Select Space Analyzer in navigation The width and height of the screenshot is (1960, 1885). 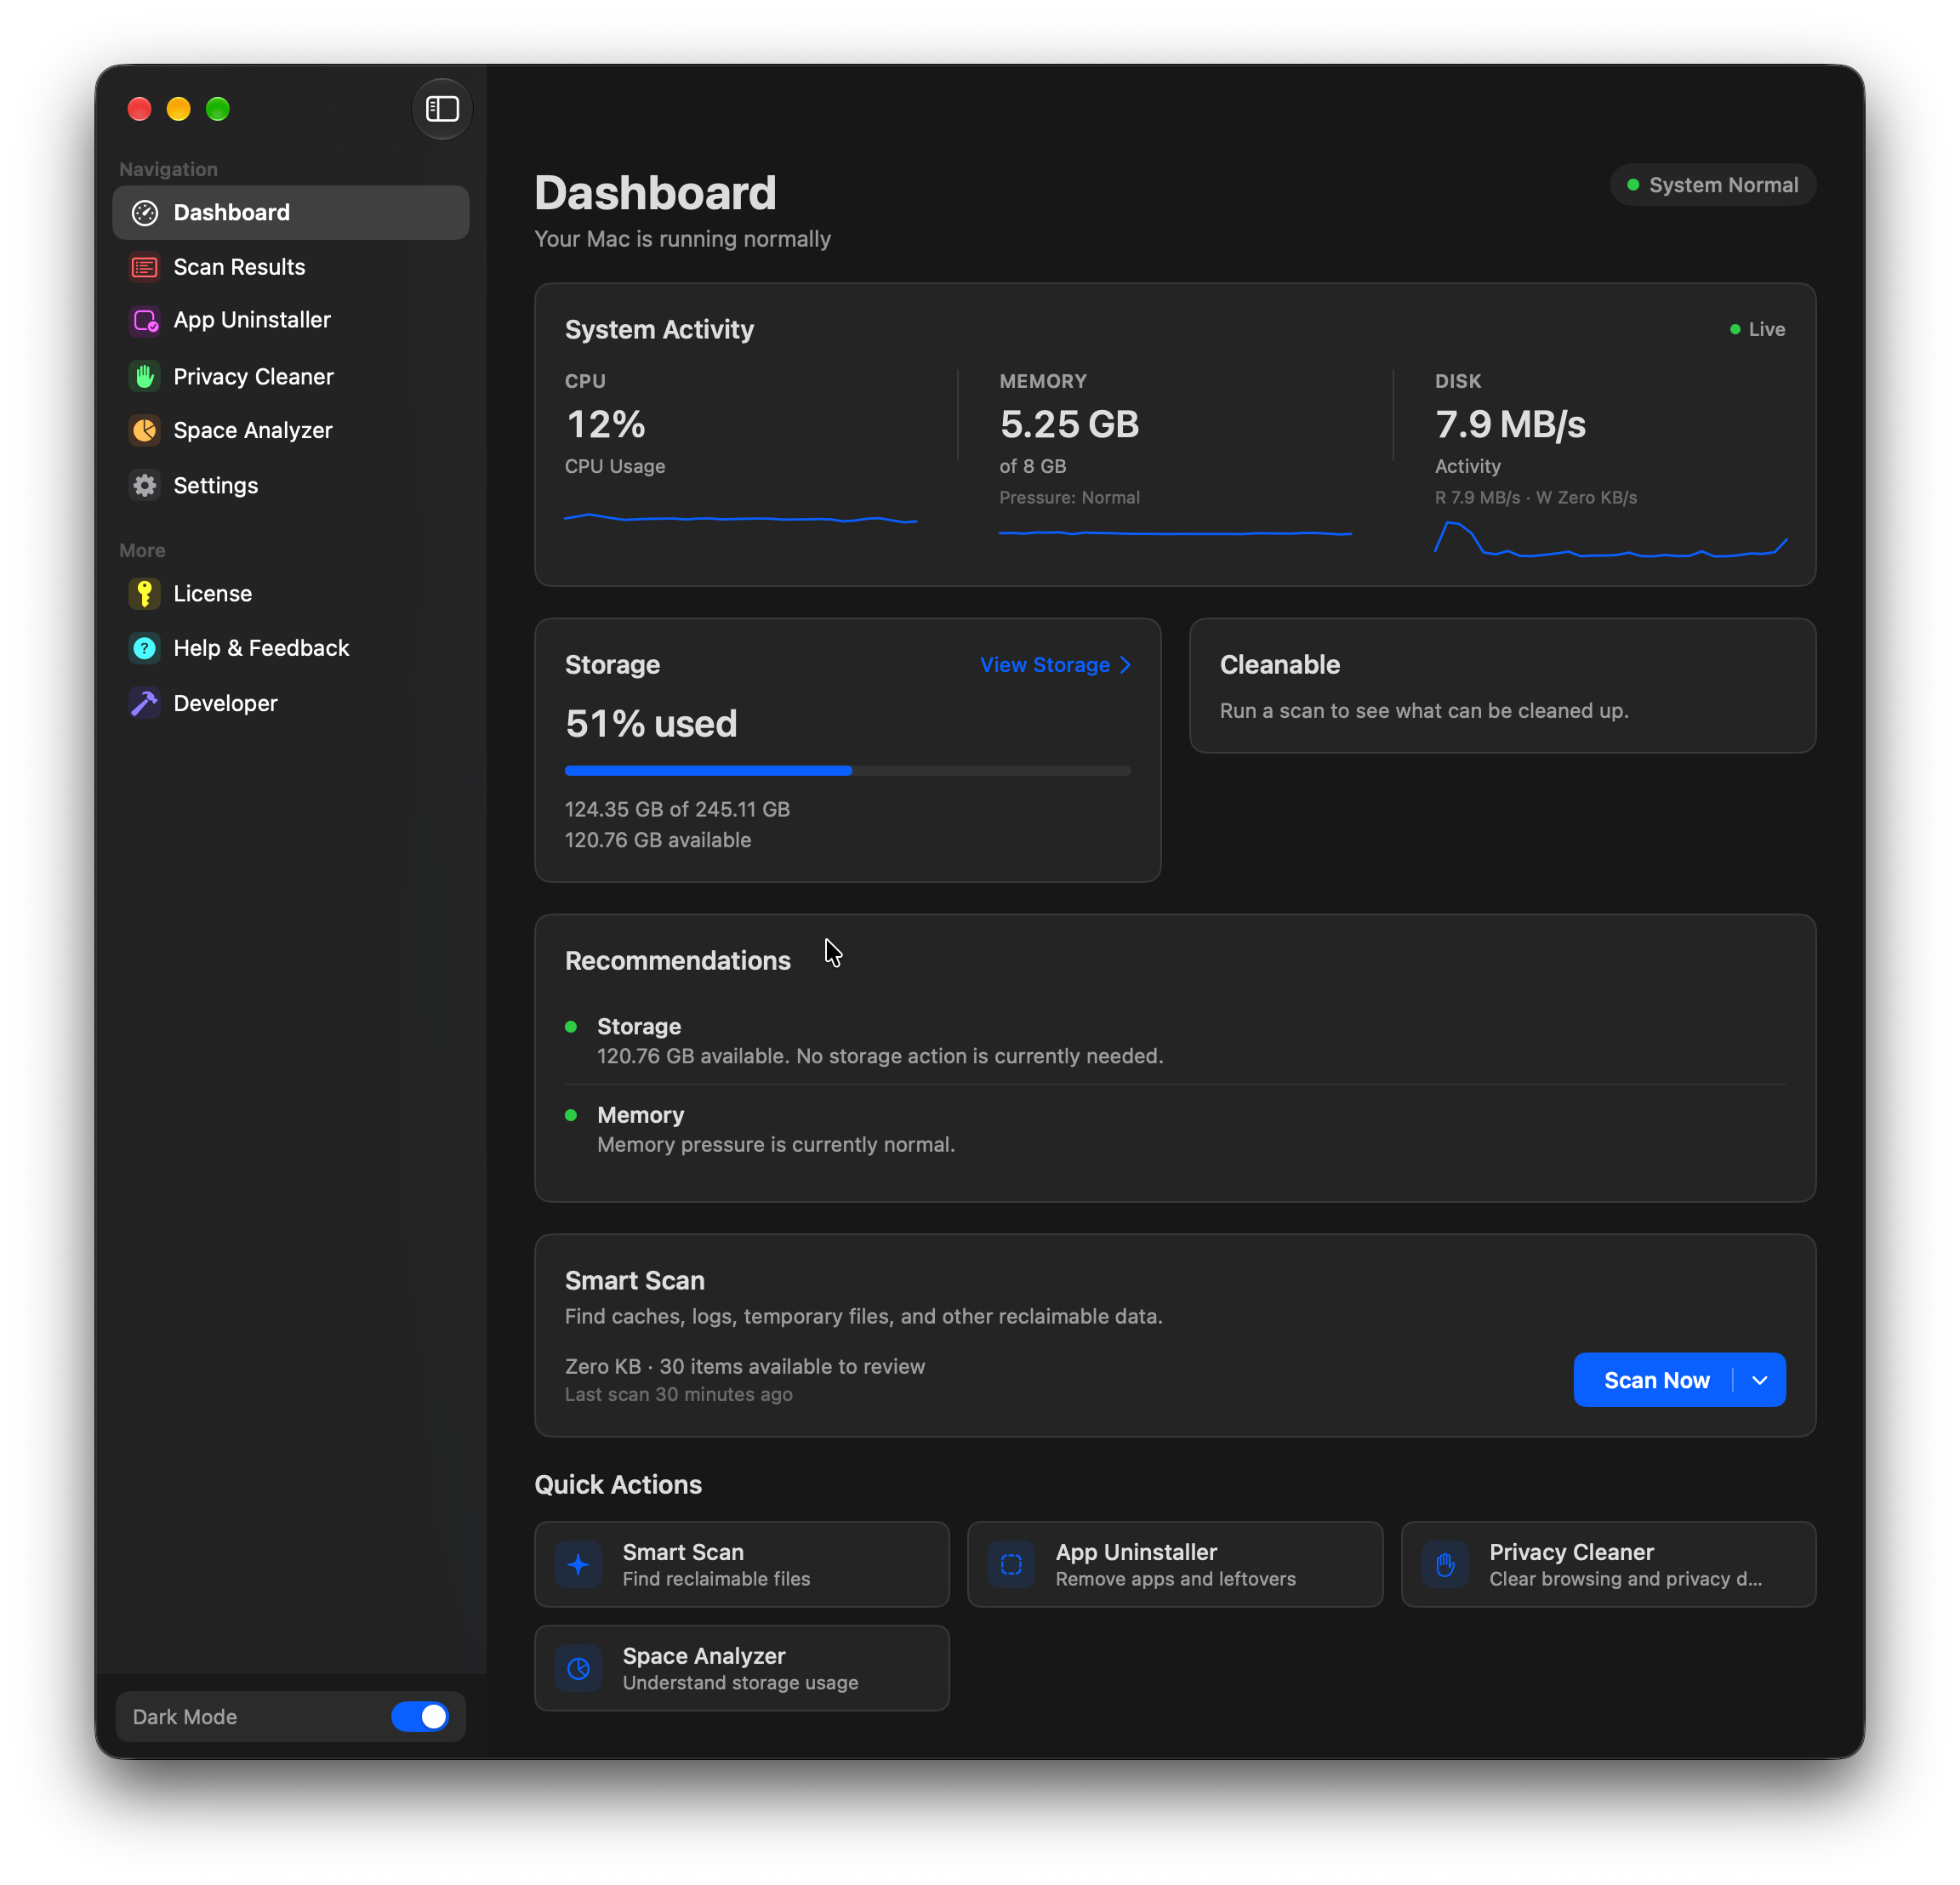point(290,430)
